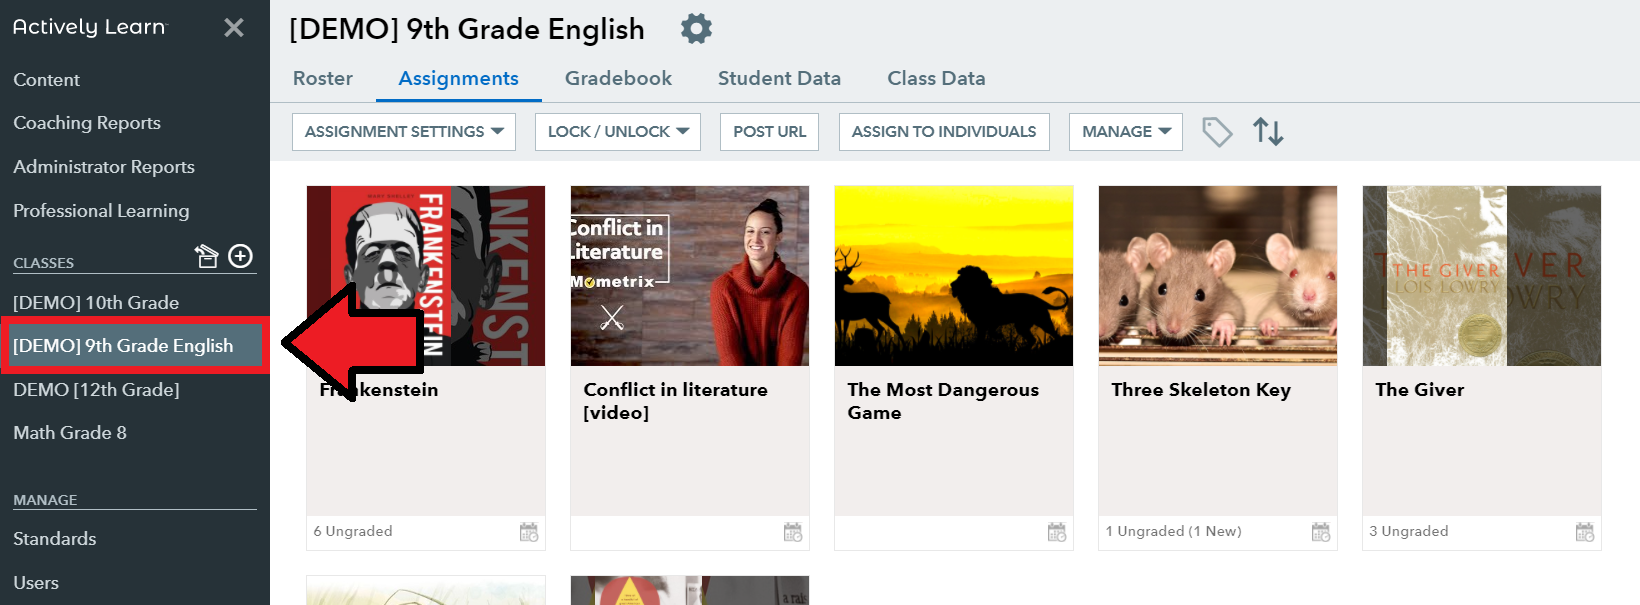Click the tag filter icon

coord(1217,132)
